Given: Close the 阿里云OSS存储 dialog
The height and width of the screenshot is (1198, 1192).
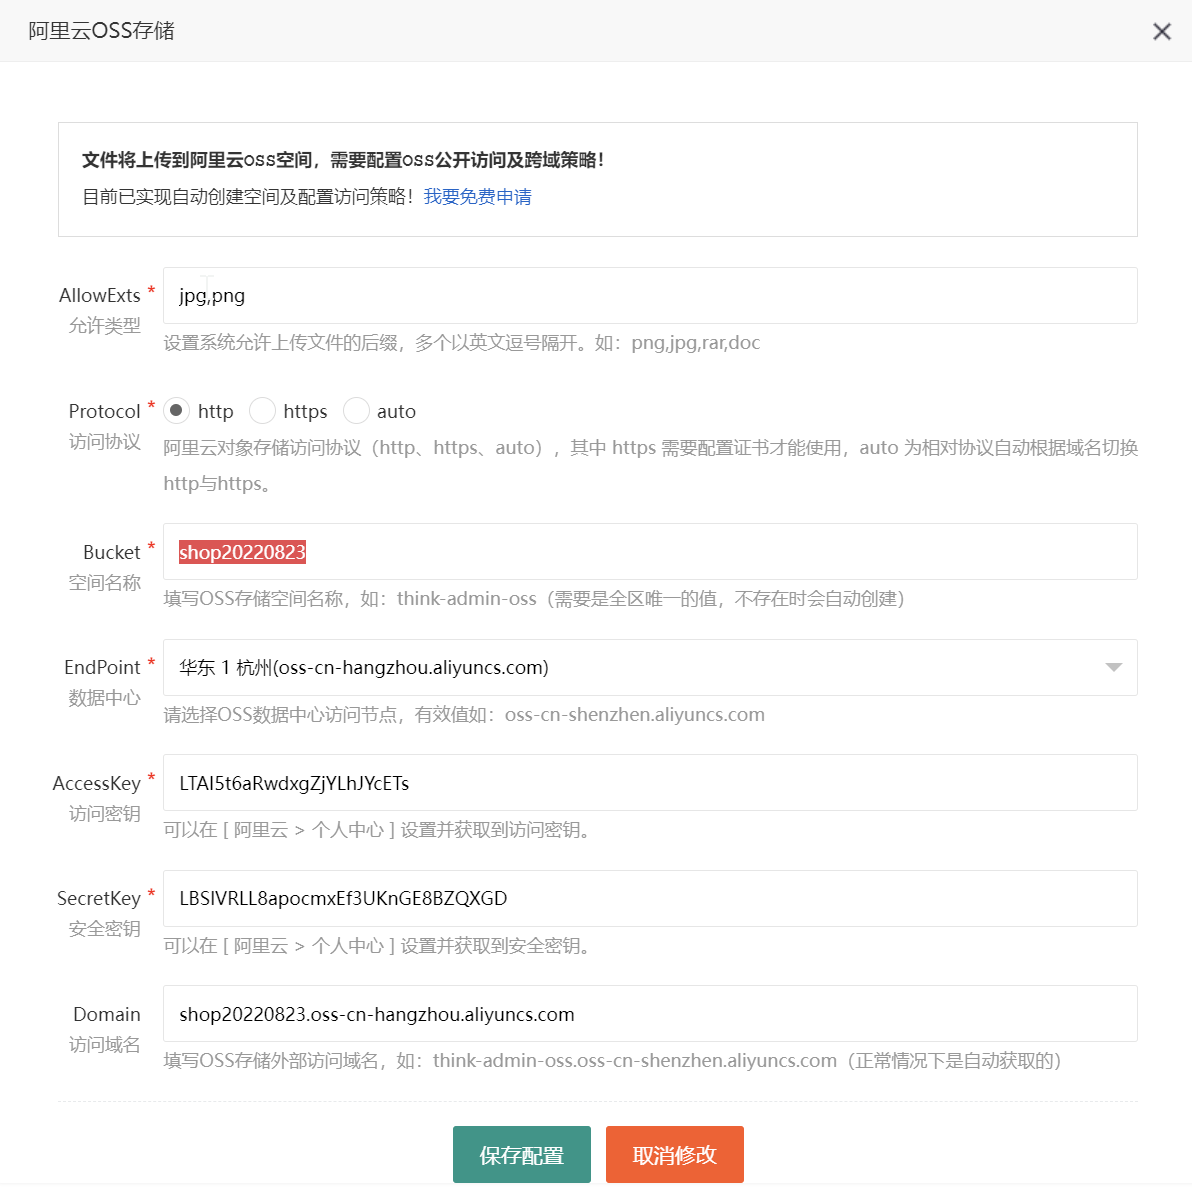Looking at the screenshot, I should pos(1161,31).
